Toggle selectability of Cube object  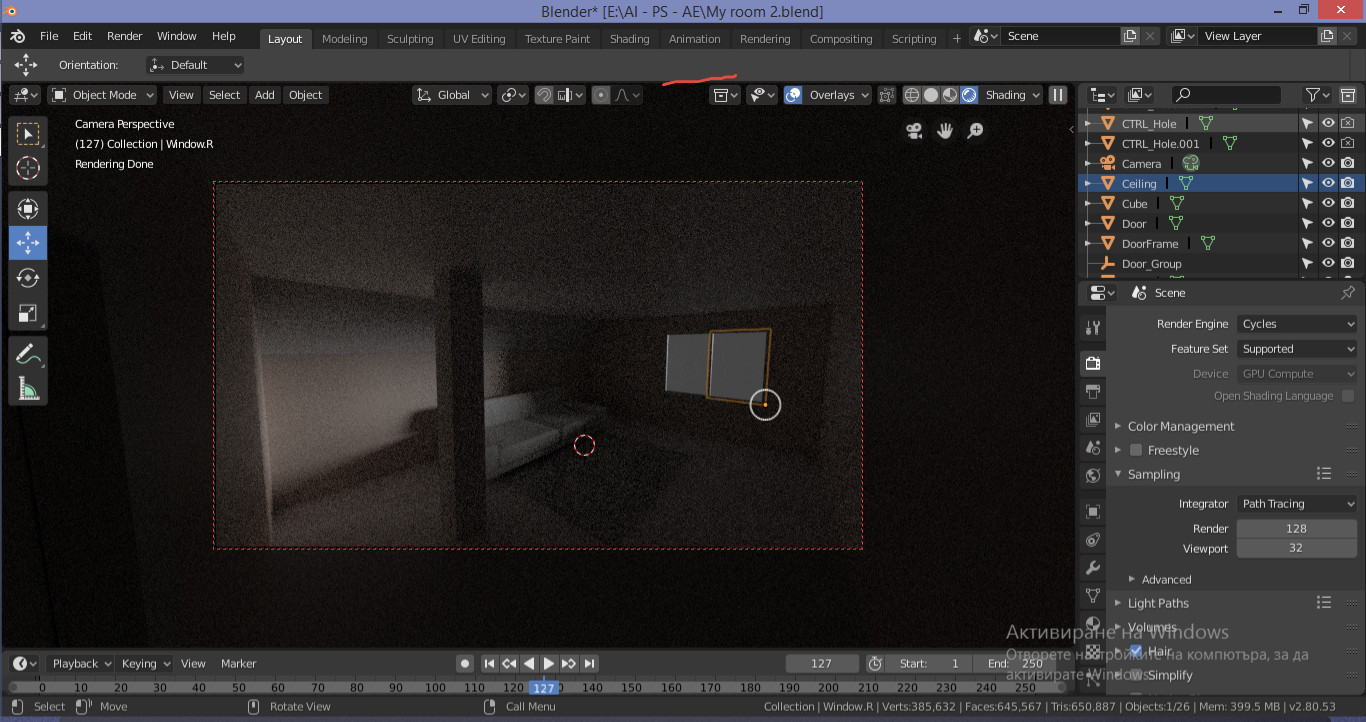coord(1307,203)
